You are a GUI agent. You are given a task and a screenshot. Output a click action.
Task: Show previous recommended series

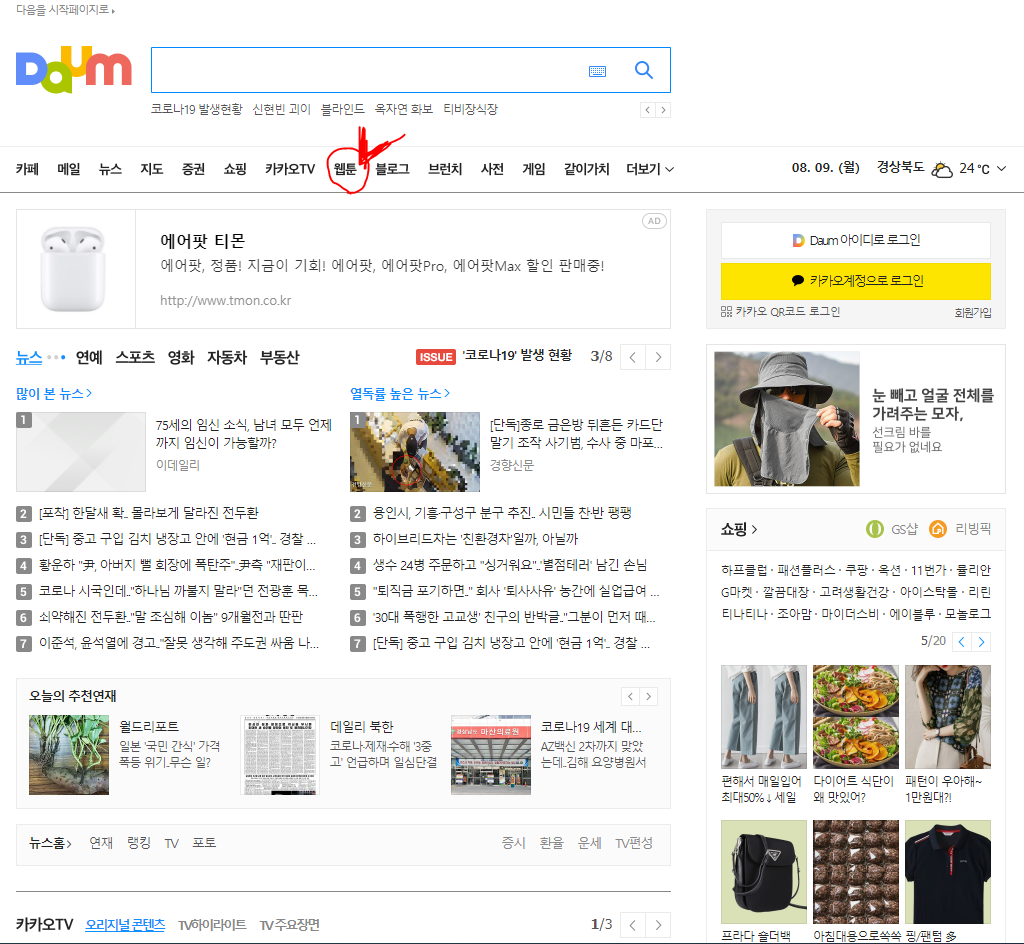click(x=630, y=697)
